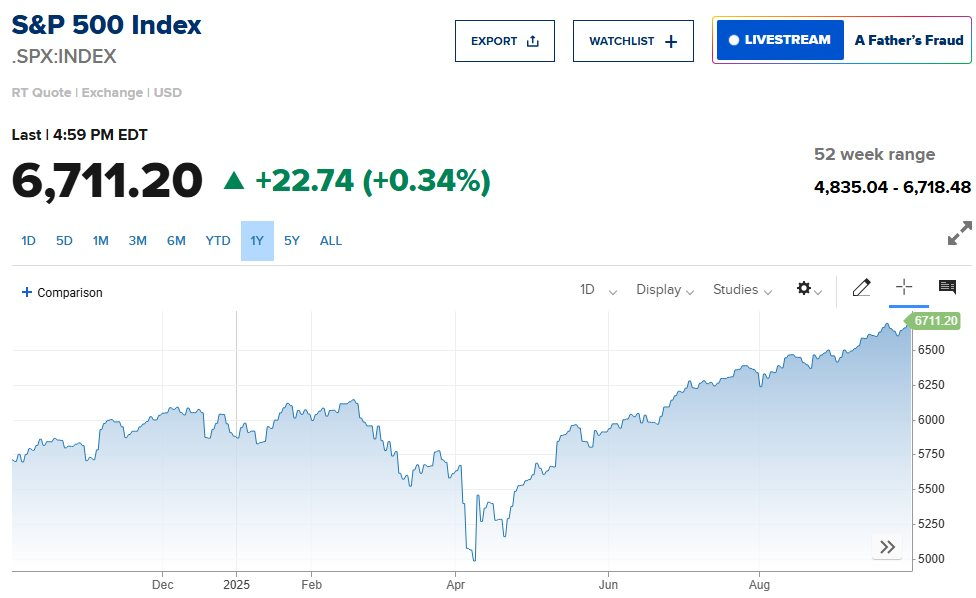The height and width of the screenshot is (598, 976).
Task: Click the green 6711.20 price tag
Action: tap(938, 320)
